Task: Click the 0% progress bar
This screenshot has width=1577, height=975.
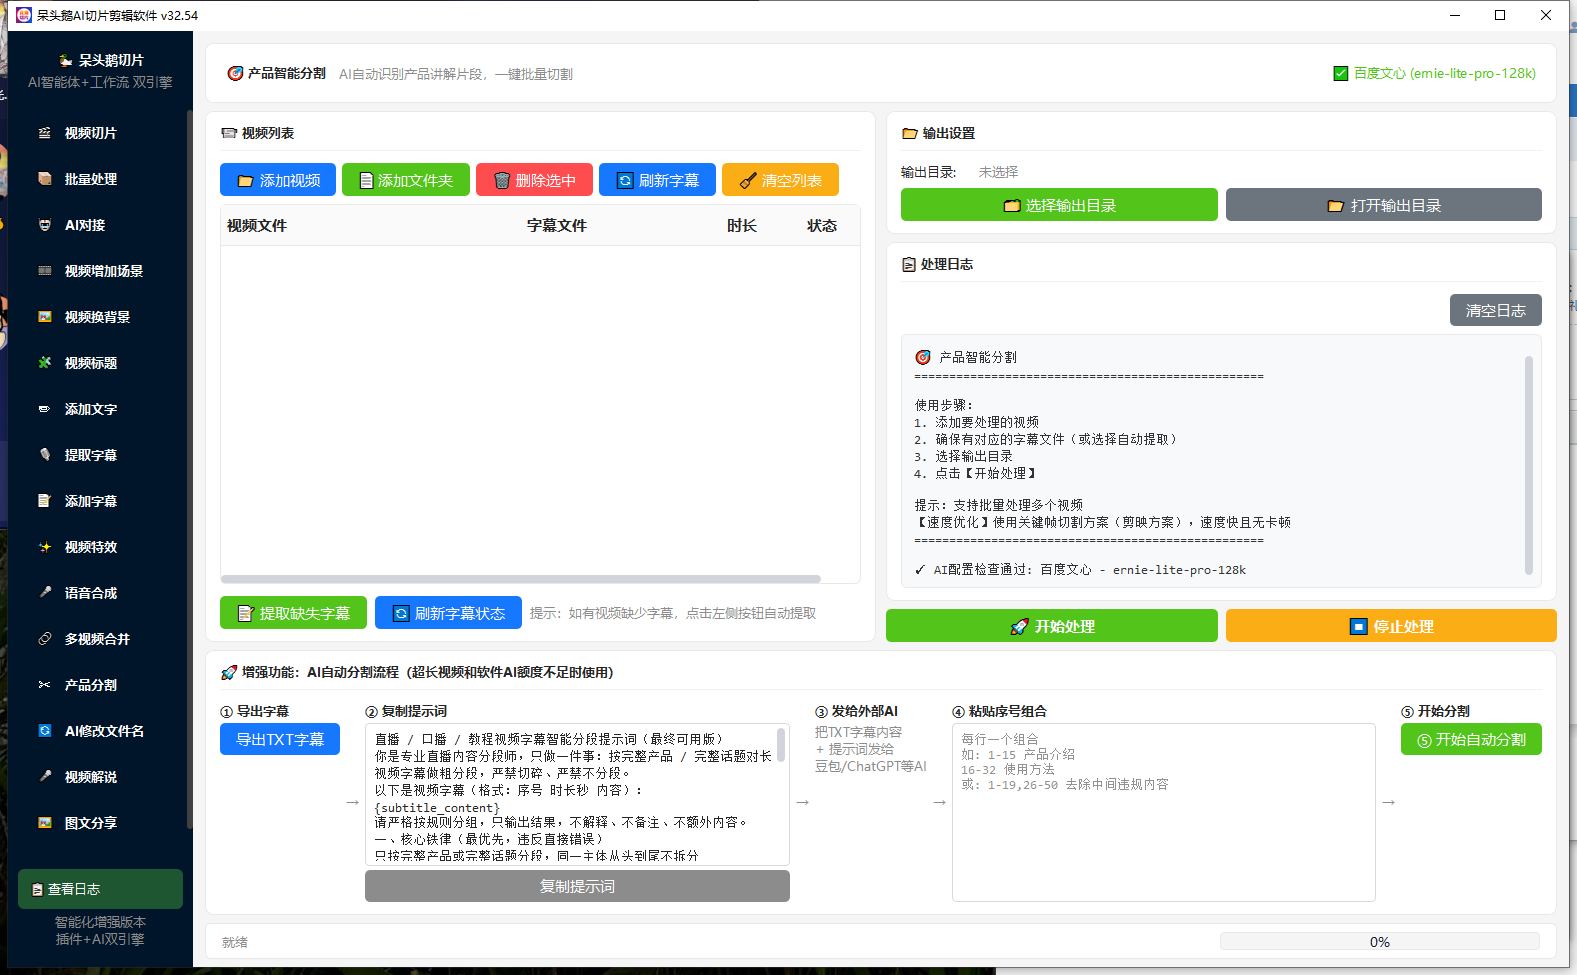Action: point(1379,941)
